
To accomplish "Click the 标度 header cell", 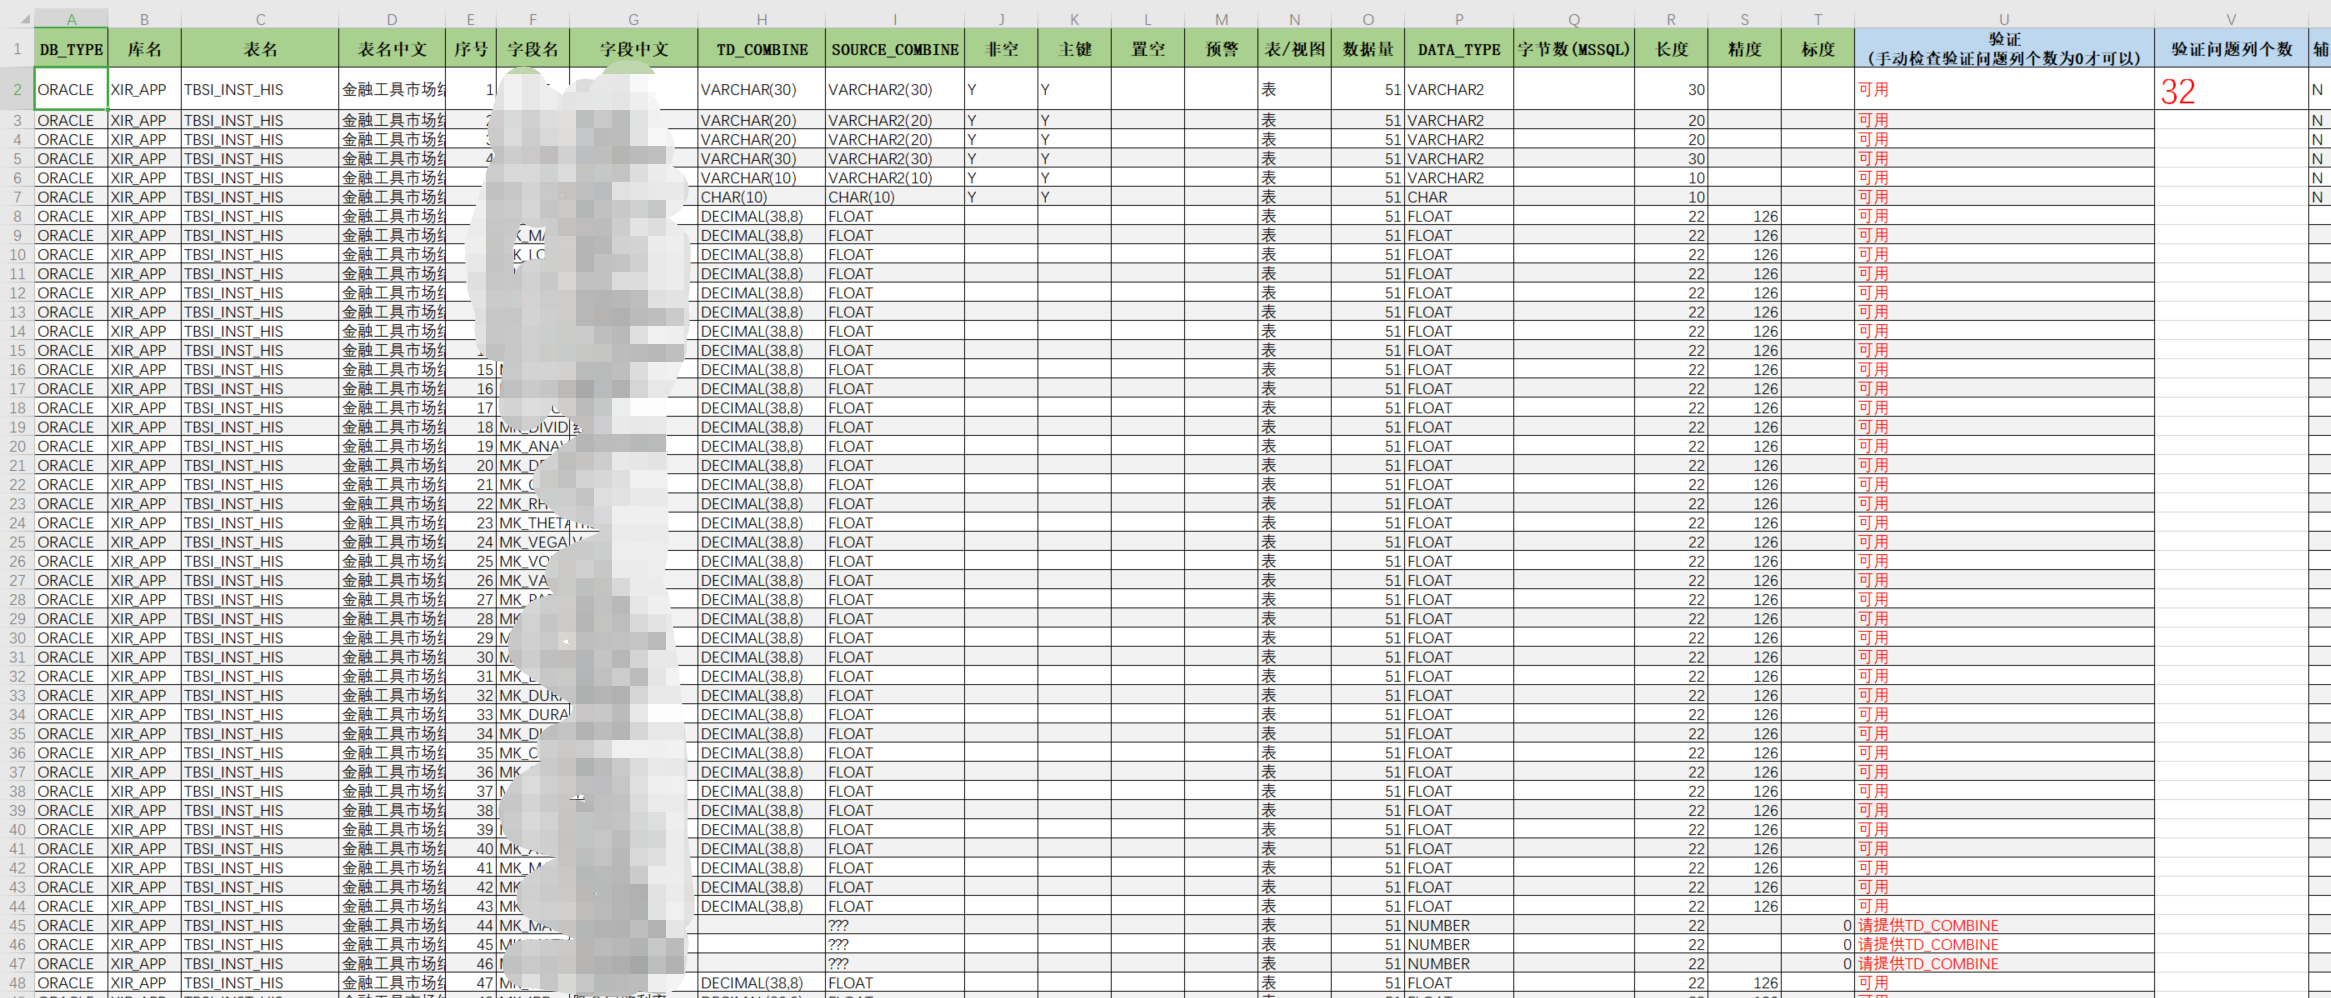I will 1817,48.
